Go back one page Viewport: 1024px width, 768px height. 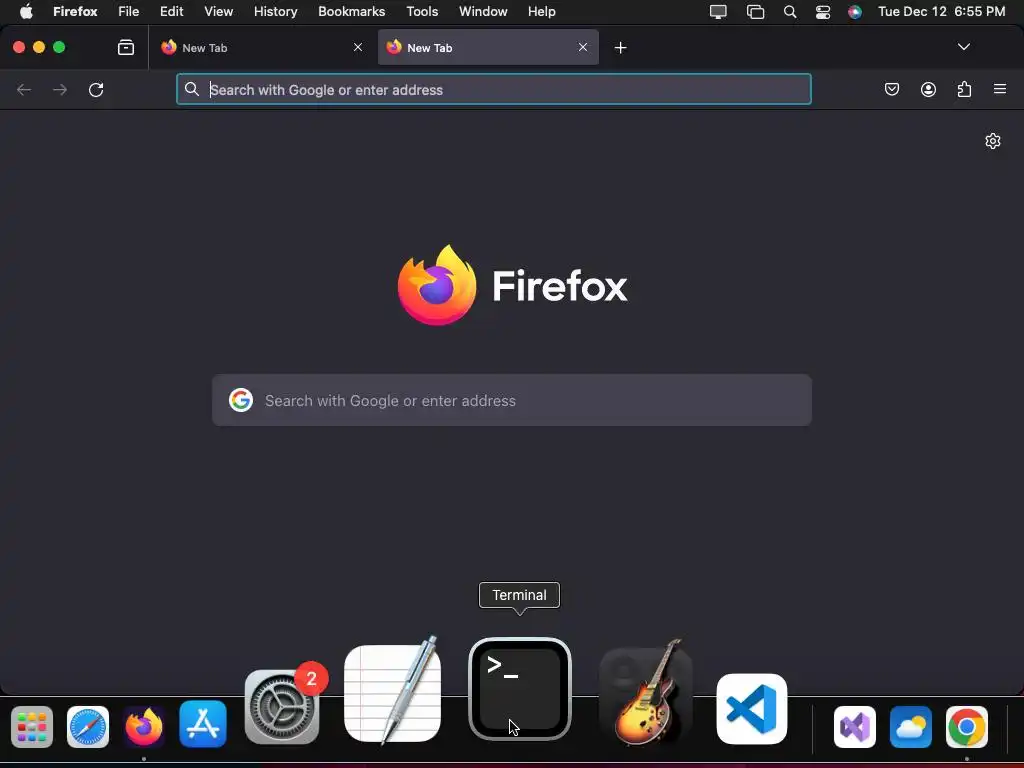point(24,89)
